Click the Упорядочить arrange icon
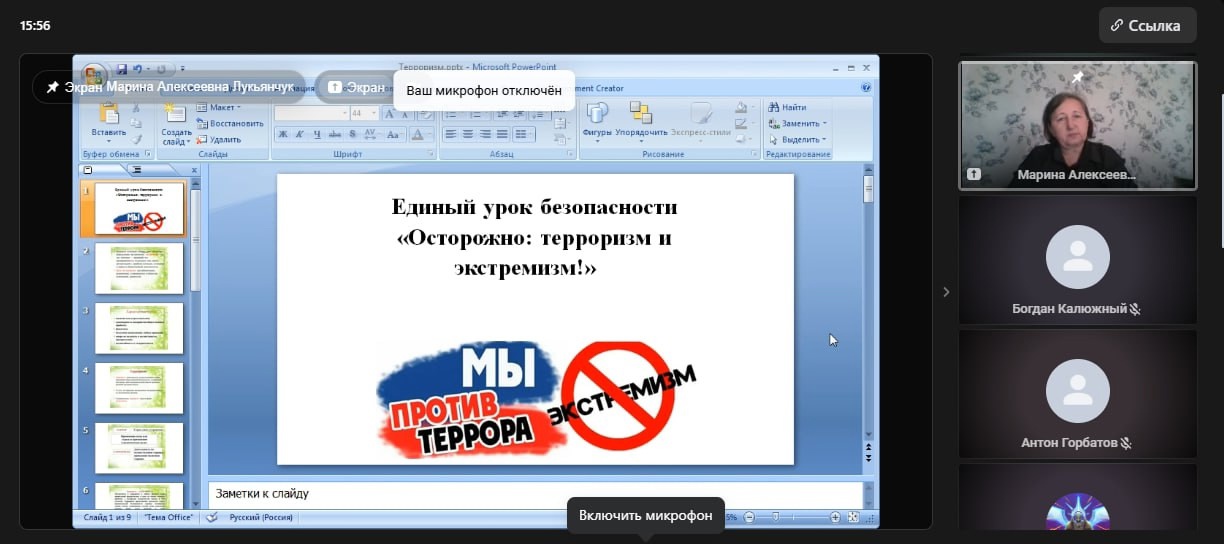1224x544 pixels. tap(640, 113)
